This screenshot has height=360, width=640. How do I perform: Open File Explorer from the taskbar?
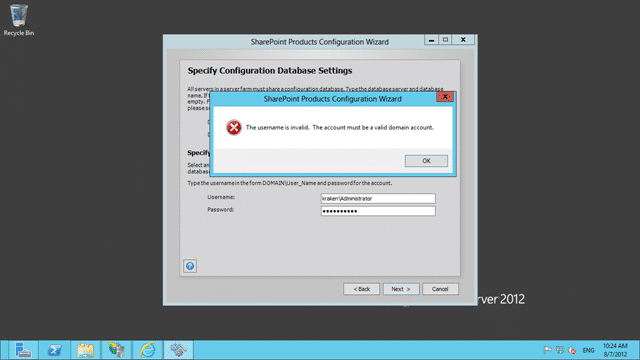tap(85, 350)
